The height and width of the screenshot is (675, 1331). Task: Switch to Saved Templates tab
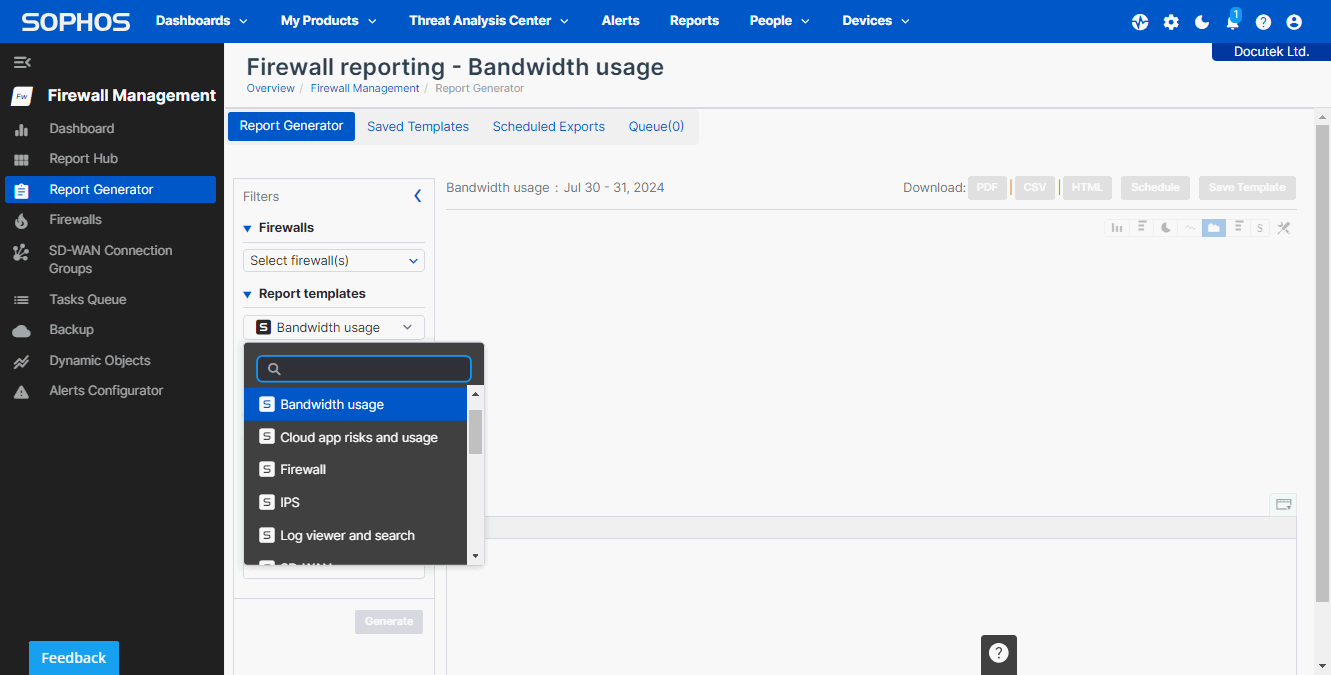point(418,126)
